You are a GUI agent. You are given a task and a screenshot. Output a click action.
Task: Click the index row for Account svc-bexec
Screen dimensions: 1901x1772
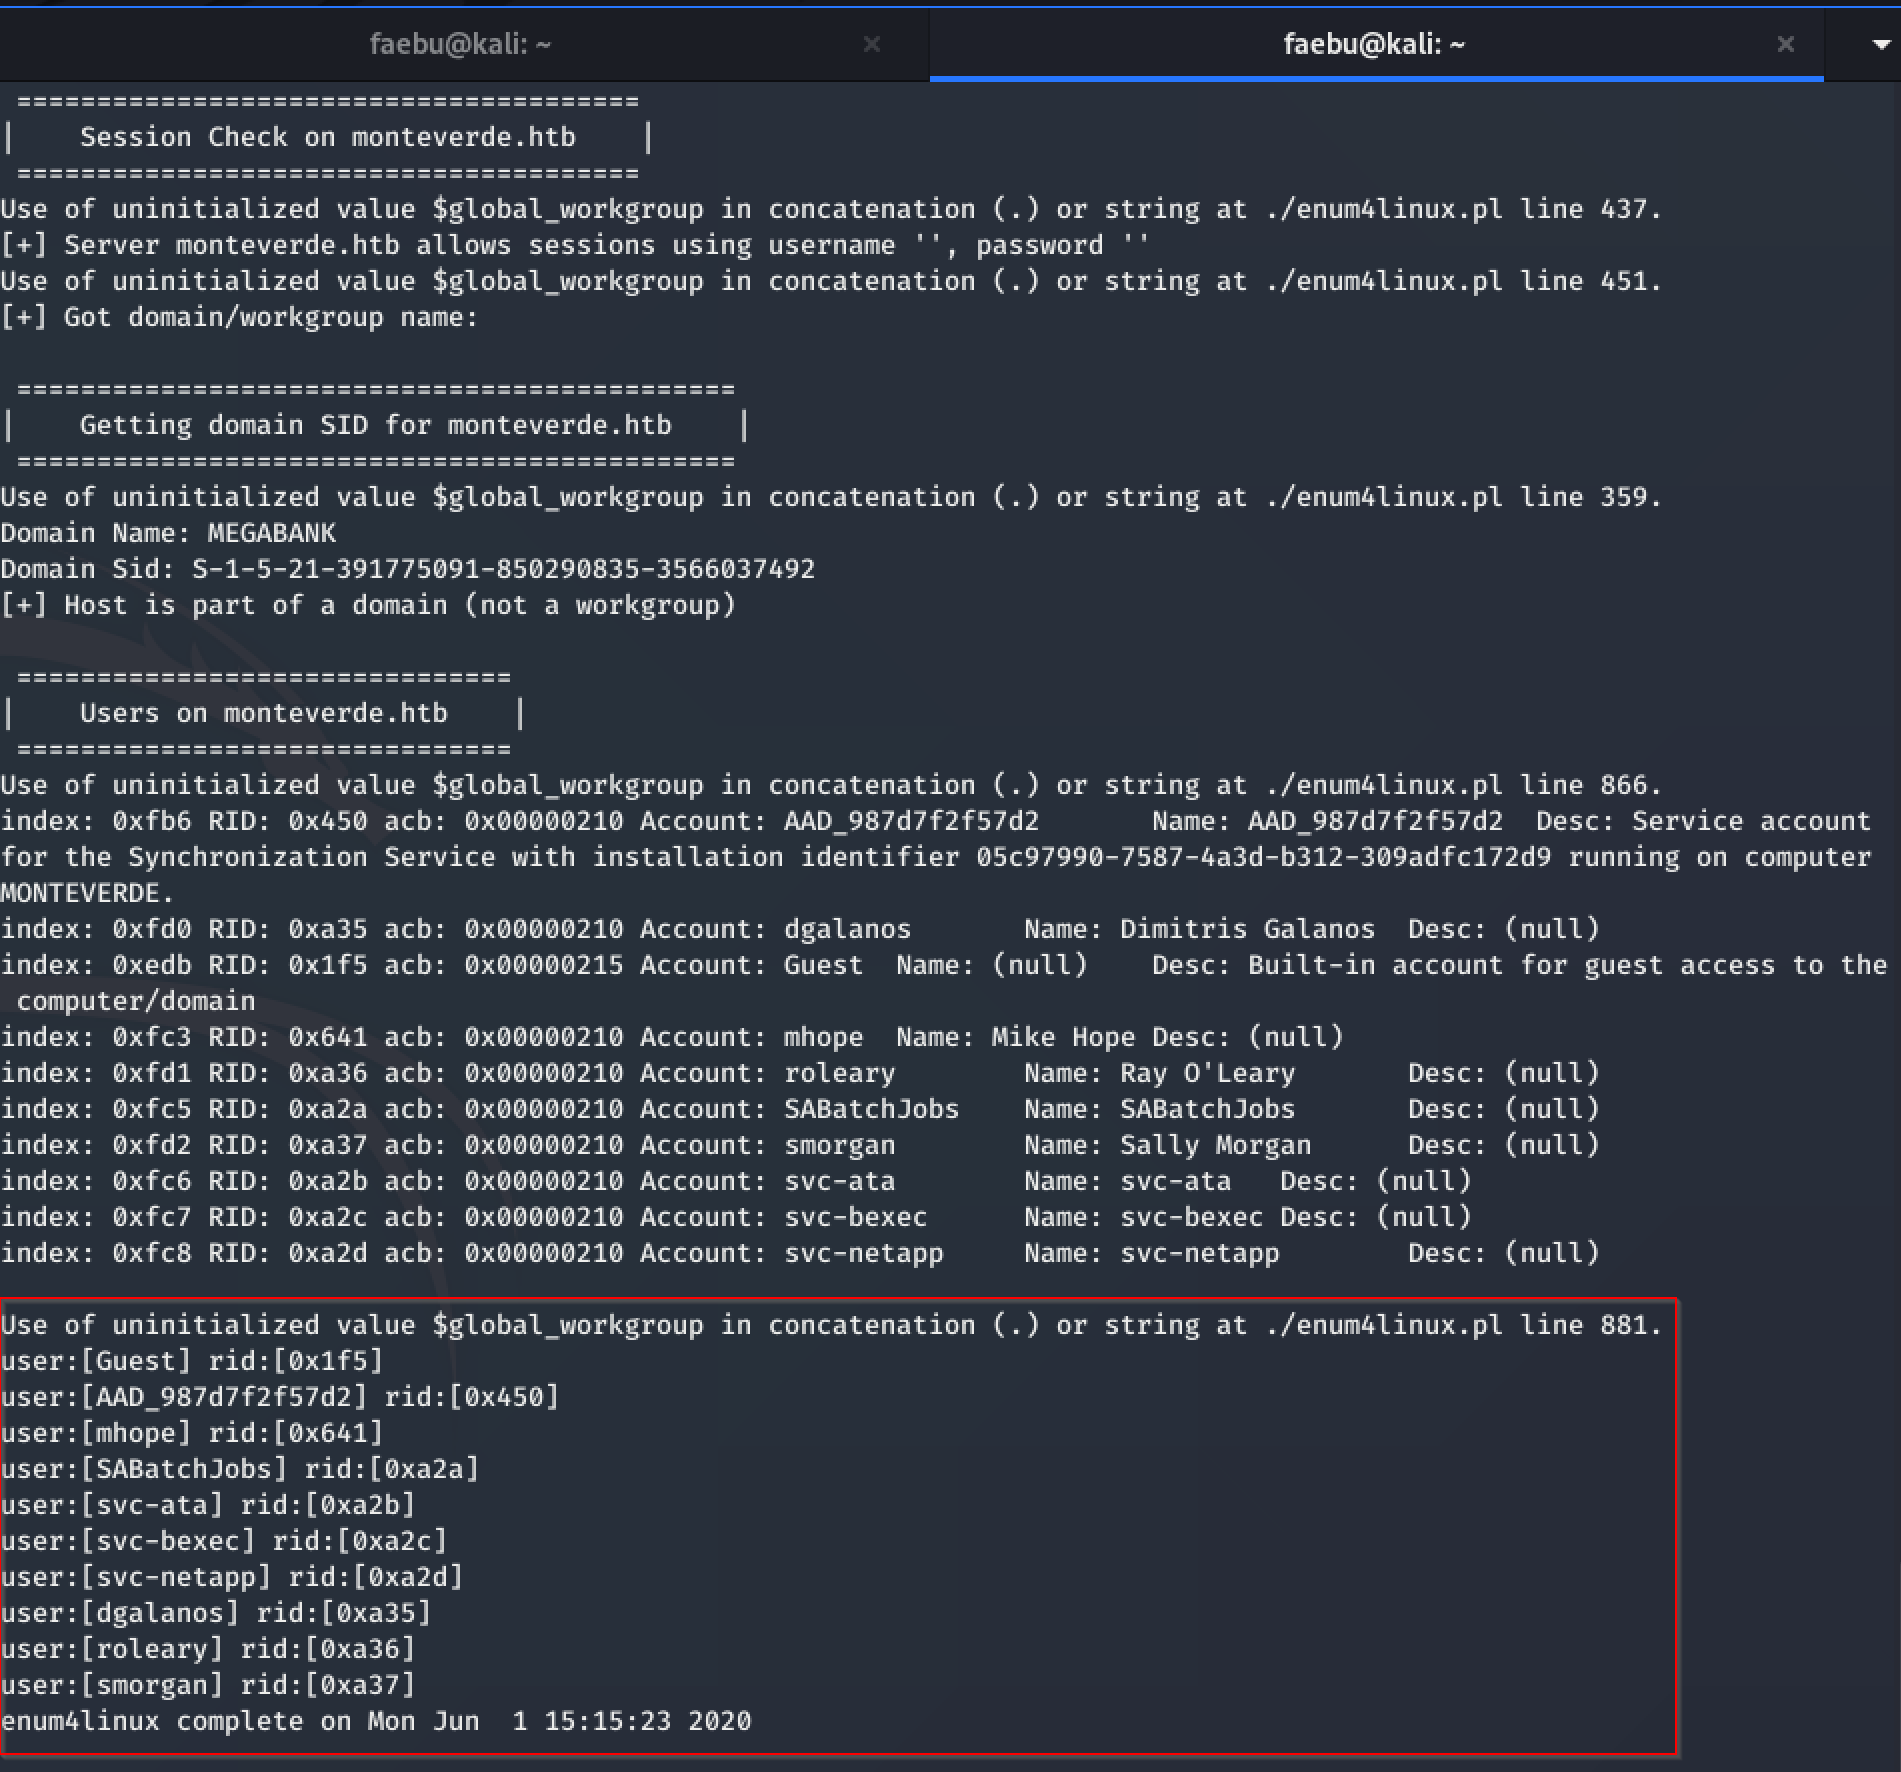coord(736,1217)
